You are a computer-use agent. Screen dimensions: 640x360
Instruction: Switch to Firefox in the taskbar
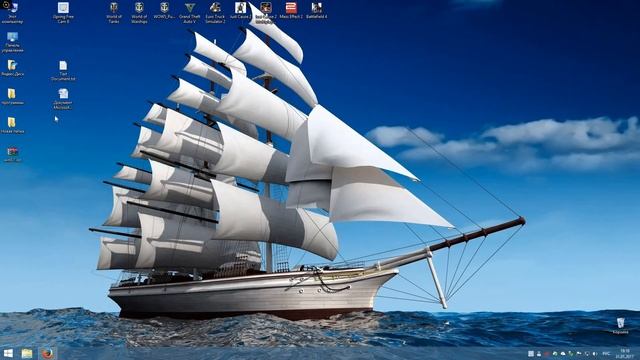(x=47, y=353)
